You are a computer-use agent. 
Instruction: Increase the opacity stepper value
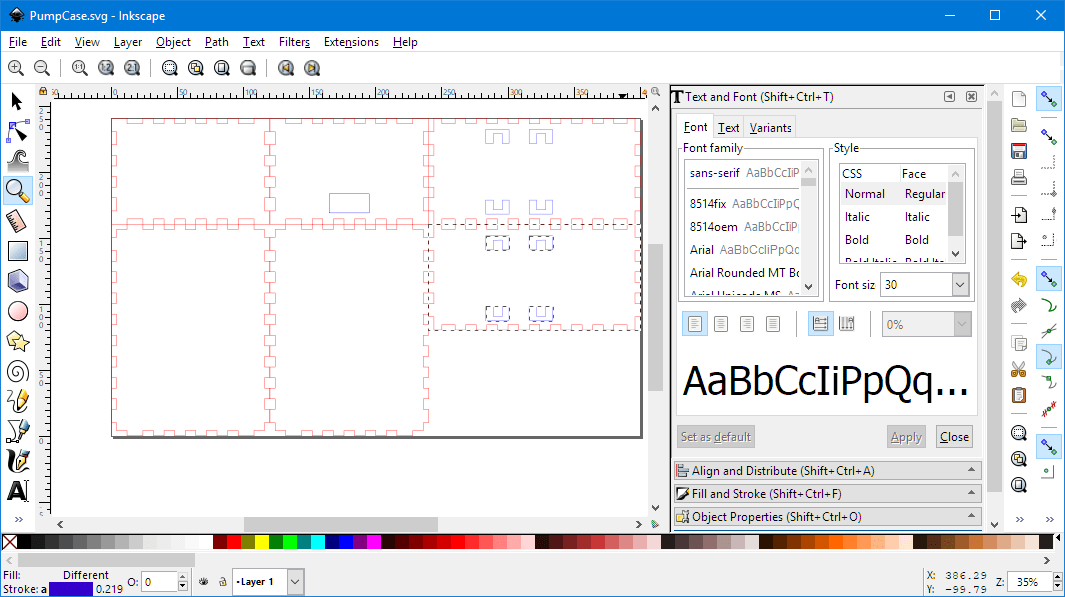point(182,578)
